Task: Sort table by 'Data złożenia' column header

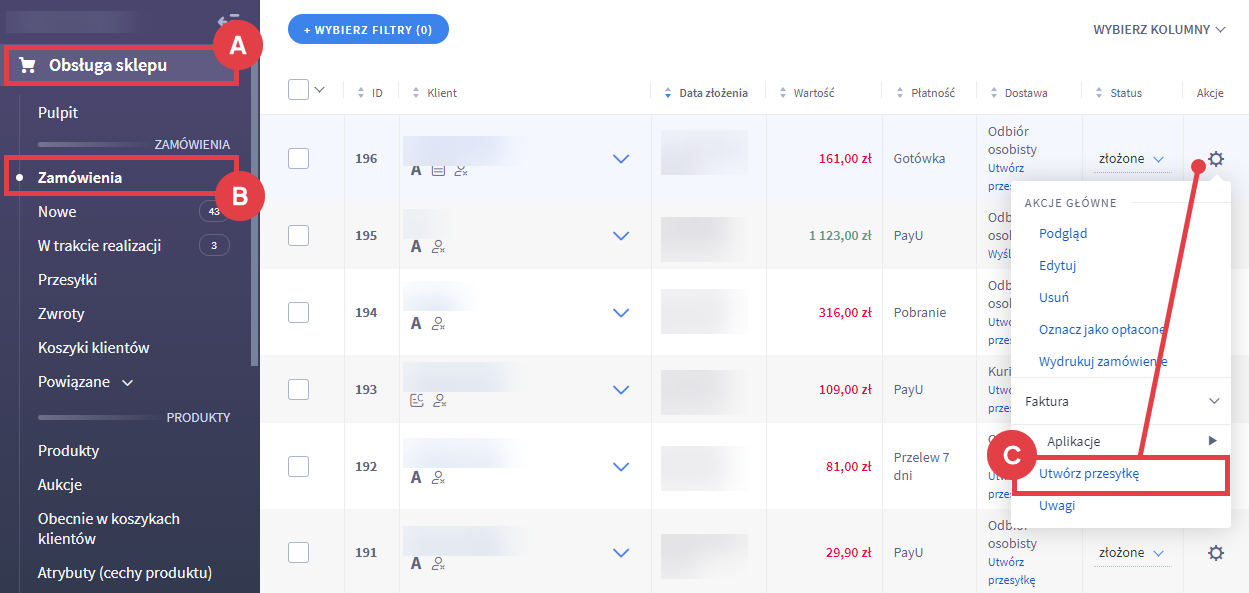Action: [713, 93]
